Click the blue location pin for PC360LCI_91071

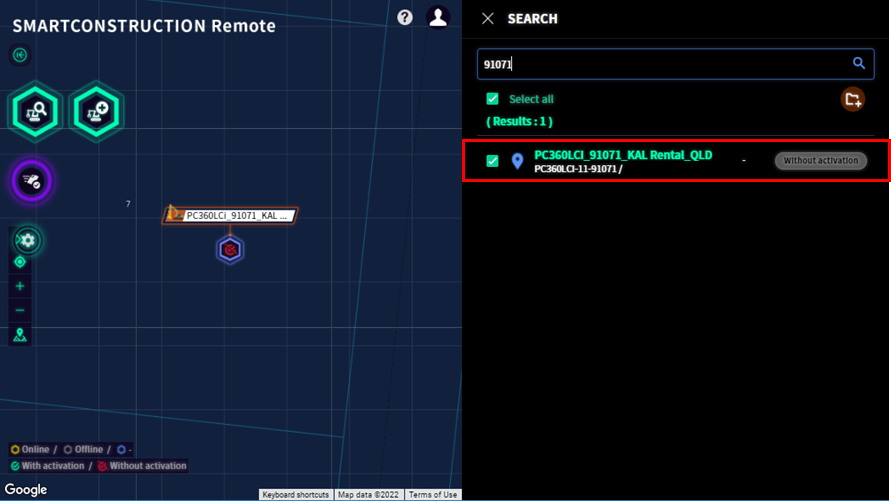tap(517, 161)
